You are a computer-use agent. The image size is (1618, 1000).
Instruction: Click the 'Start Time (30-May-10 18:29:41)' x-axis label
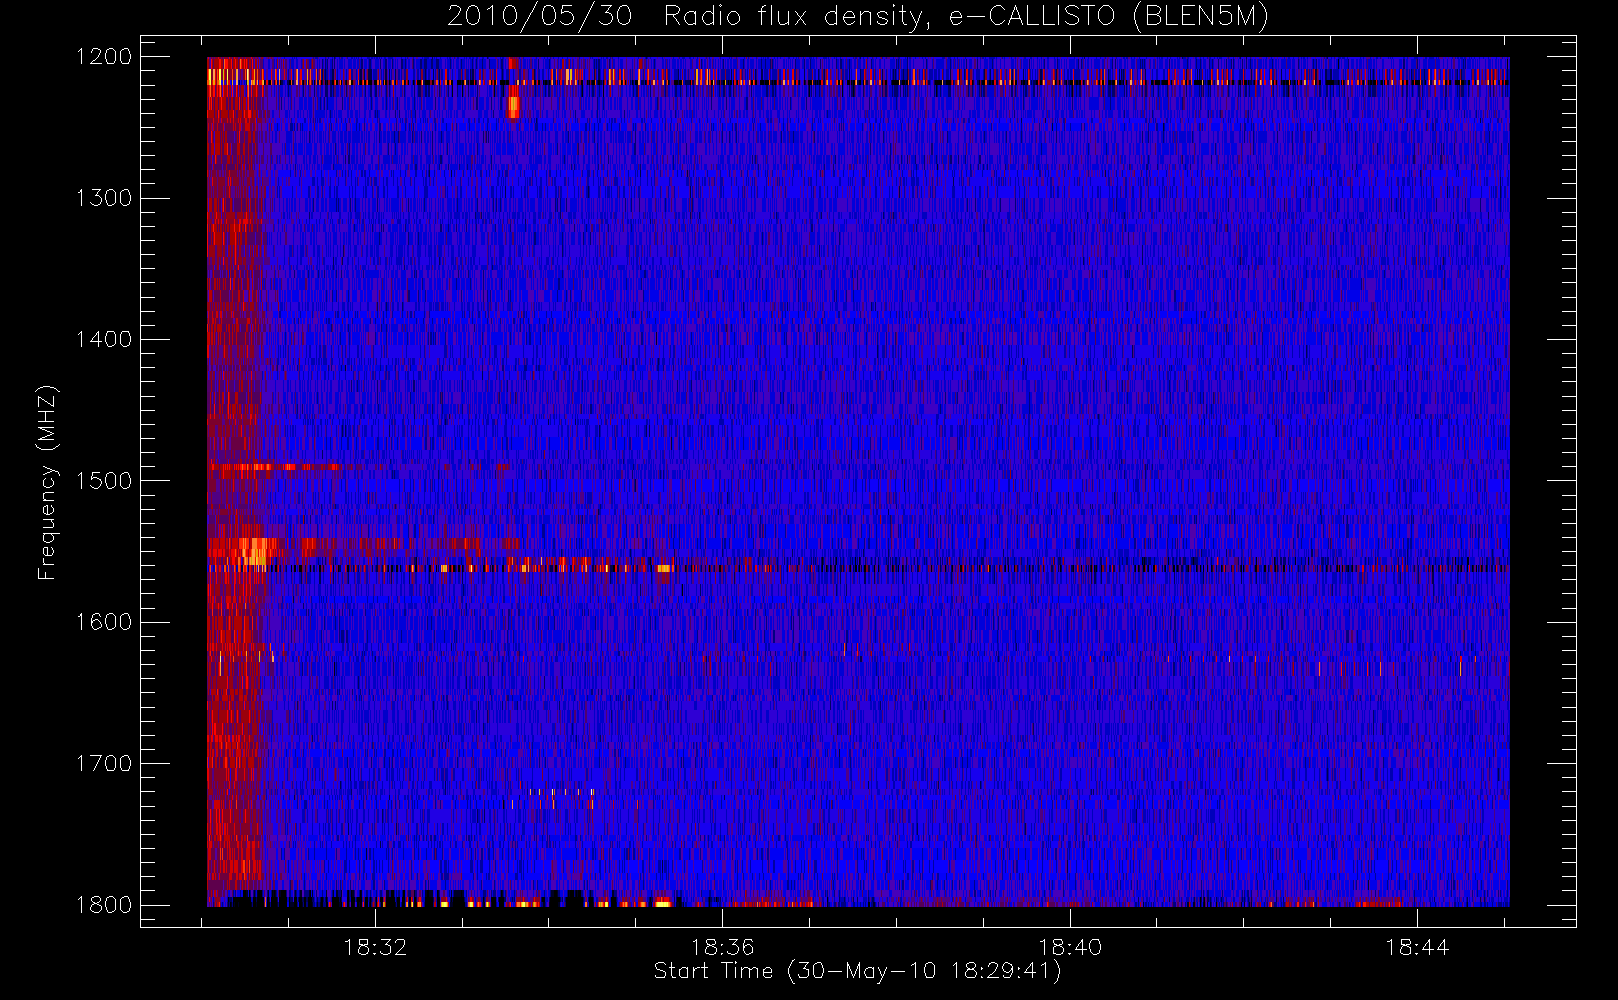(x=857, y=971)
